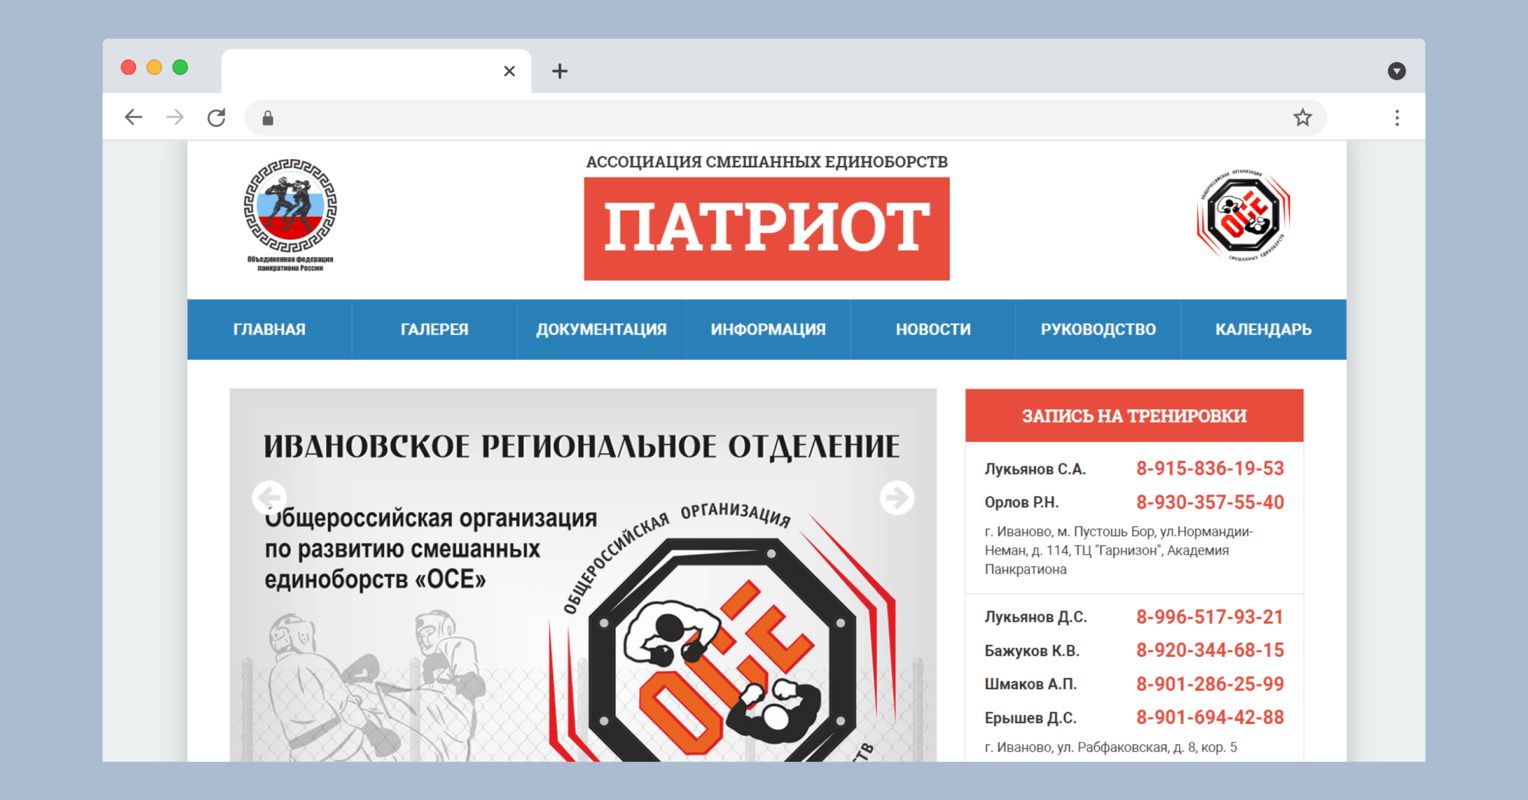The image size is (1528, 800).
Task: Open the ИНФОРМАЦИЯ menu item
Action: coord(768,329)
